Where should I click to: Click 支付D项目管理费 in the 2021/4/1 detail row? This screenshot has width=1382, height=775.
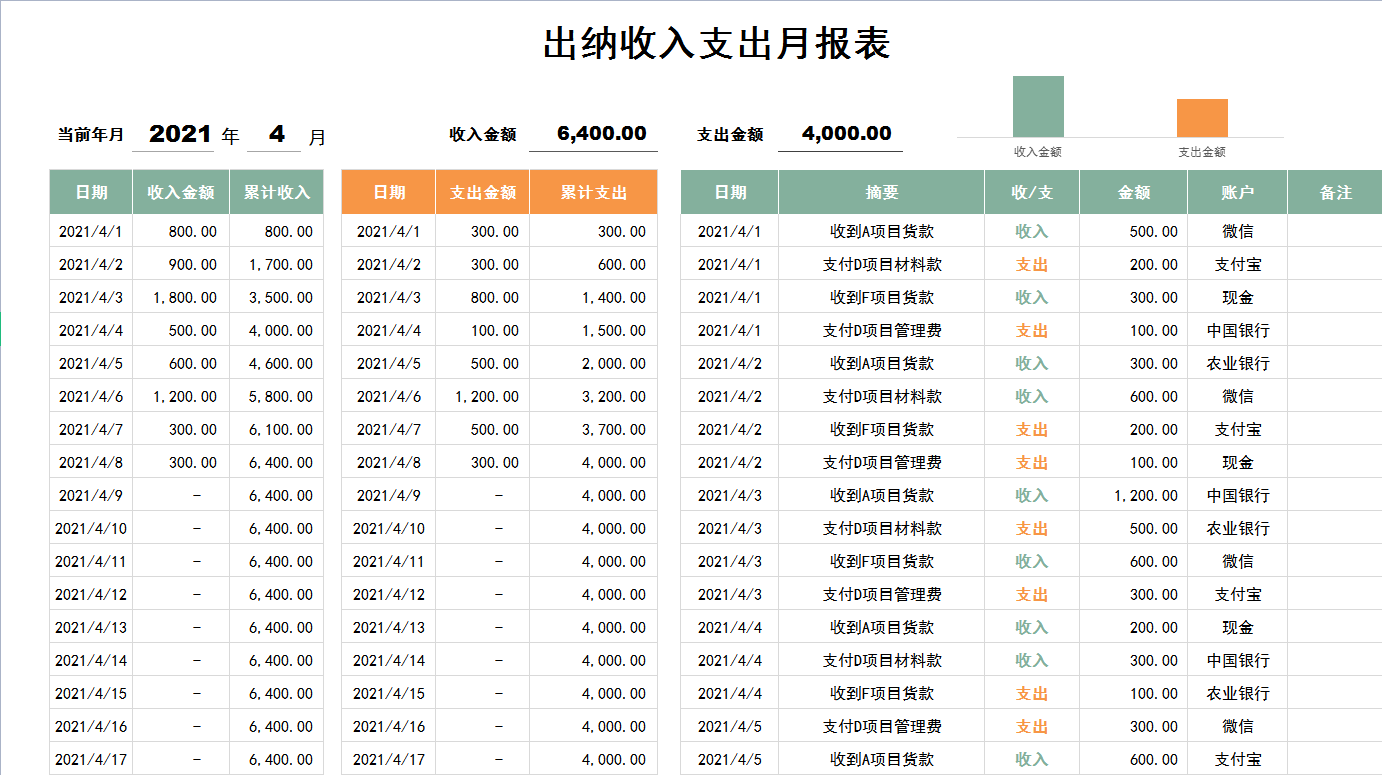click(x=882, y=331)
